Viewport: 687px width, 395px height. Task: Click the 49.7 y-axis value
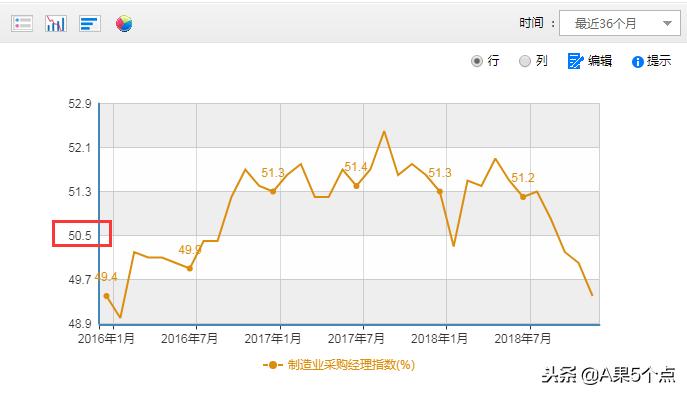click(x=80, y=279)
